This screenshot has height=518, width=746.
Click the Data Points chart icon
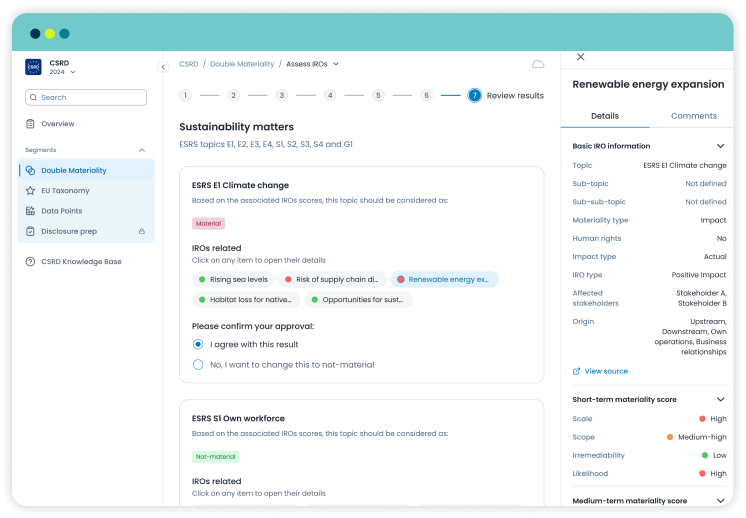[x=30, y=211]
